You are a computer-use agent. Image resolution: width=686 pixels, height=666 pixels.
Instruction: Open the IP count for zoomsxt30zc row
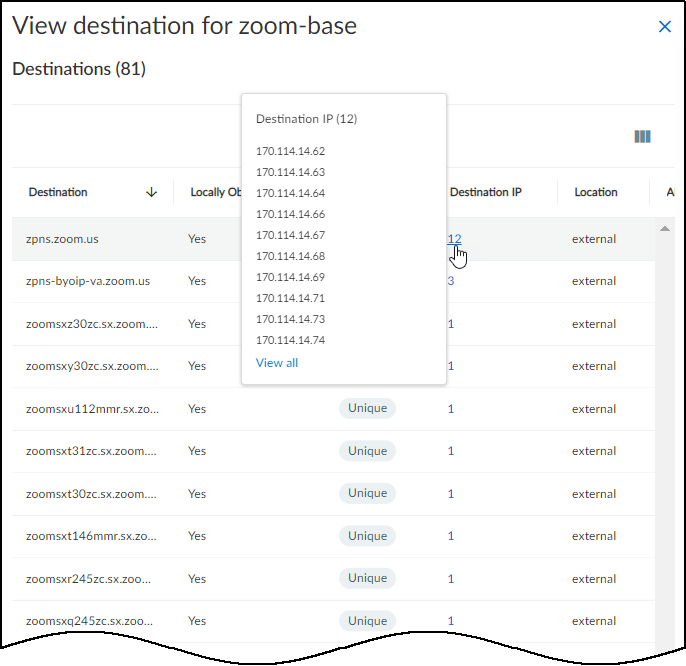point(451,494)
